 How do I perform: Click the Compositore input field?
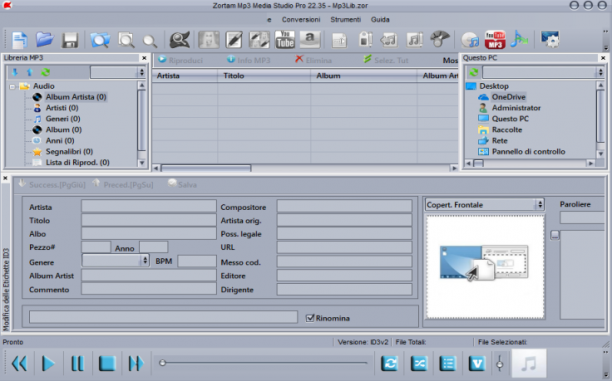[x=344, y=206]
